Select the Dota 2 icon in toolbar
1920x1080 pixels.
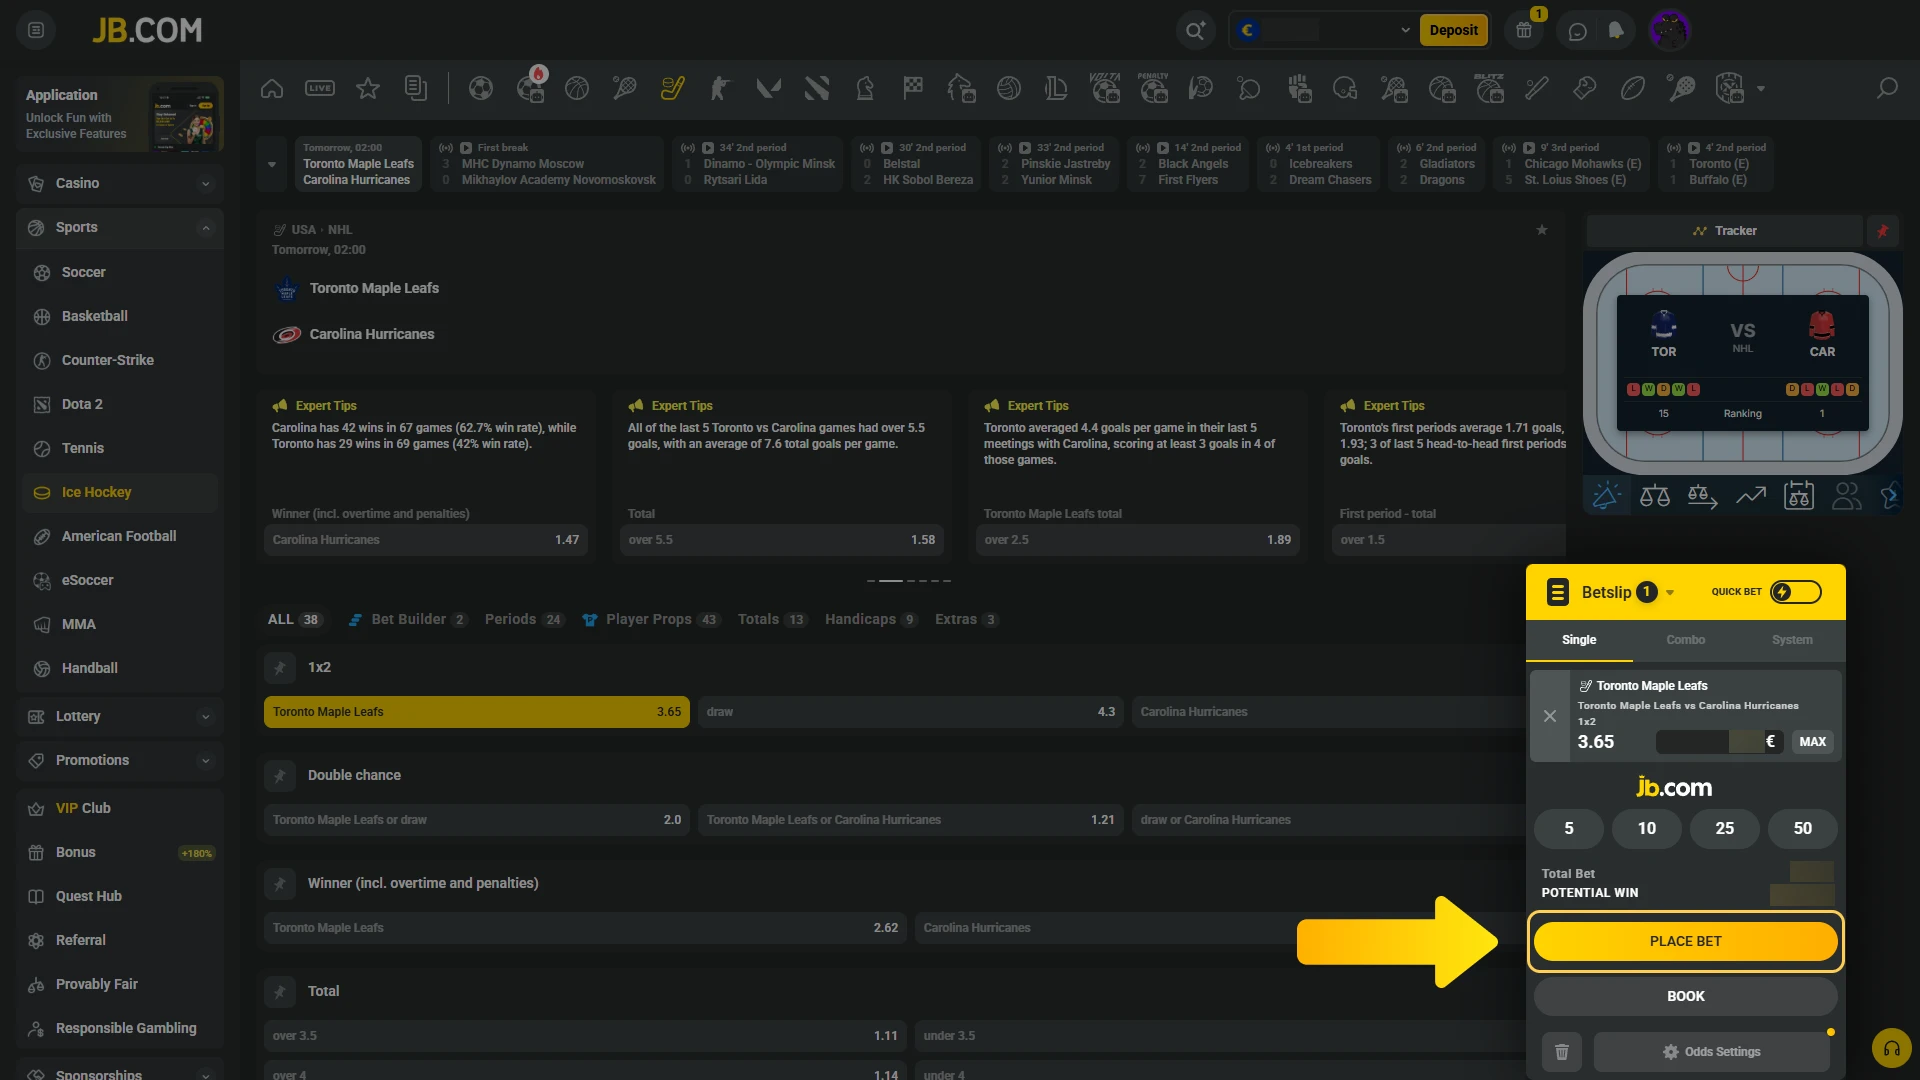817,88
